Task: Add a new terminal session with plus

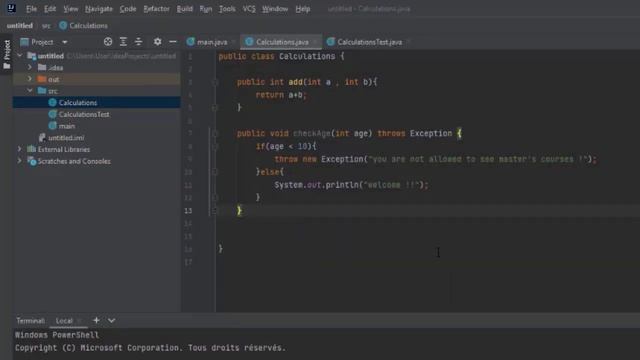Action: pos(96,320)
